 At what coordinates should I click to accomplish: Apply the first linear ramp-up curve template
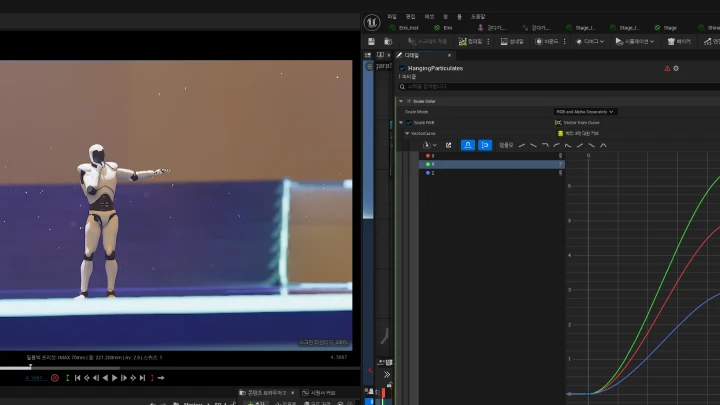(x=522, y=145)
